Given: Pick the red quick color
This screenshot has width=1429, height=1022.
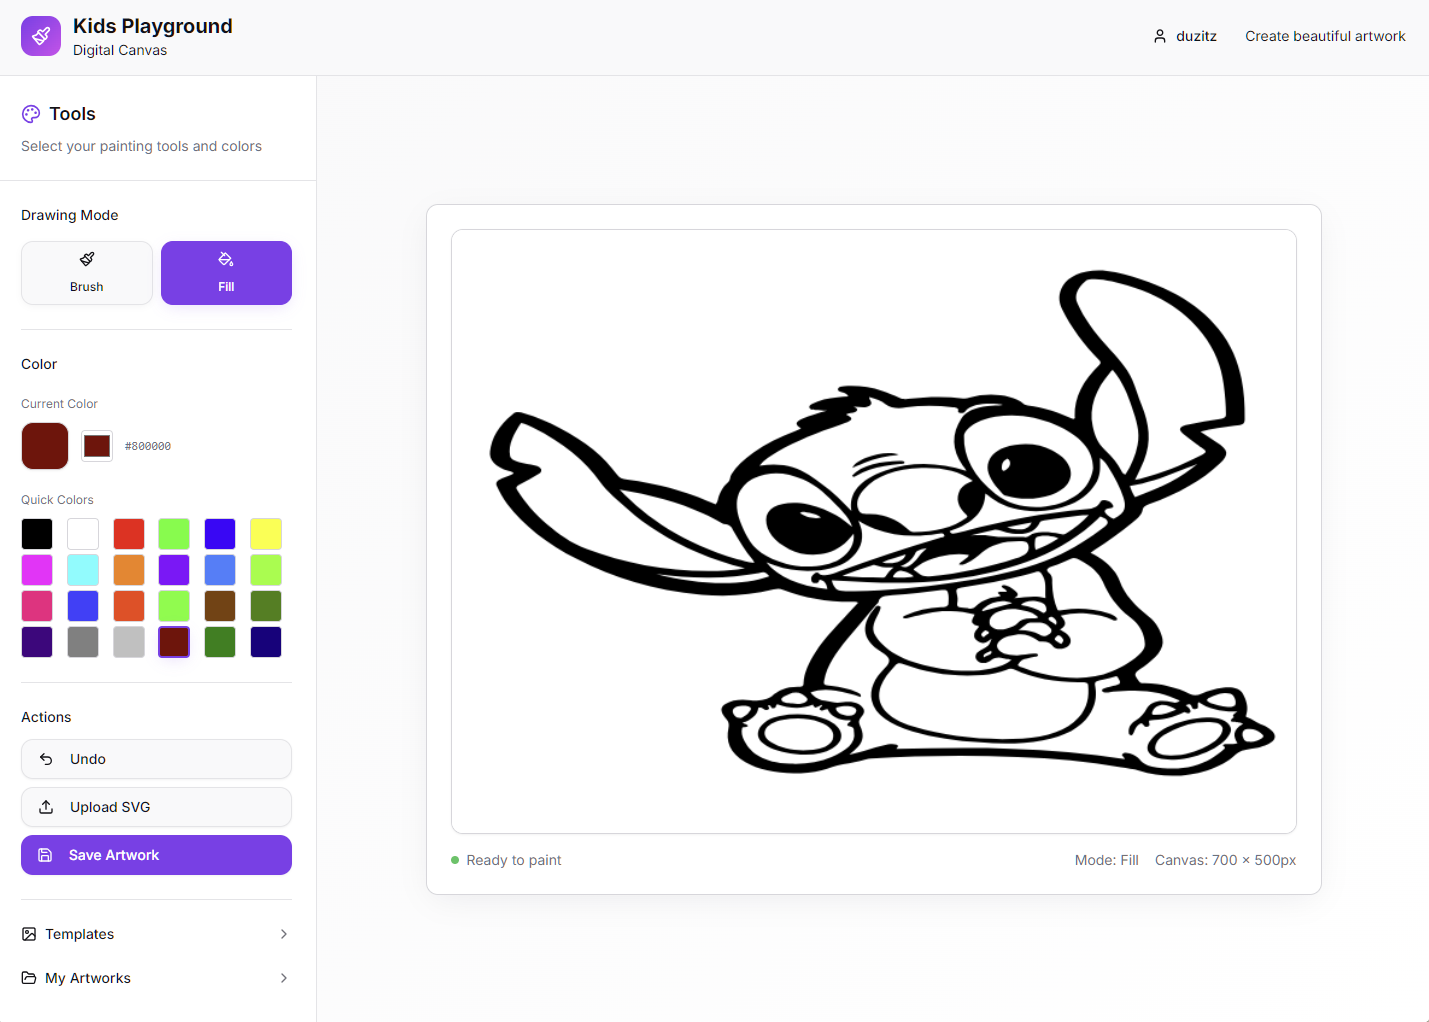Looking at the screenshot, I should click(x=129, y=534).
